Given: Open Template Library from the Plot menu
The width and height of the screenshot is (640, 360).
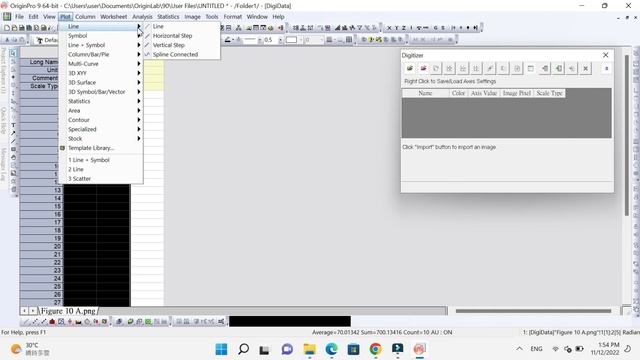Looking at the screenshot, I should coord(101,148).
